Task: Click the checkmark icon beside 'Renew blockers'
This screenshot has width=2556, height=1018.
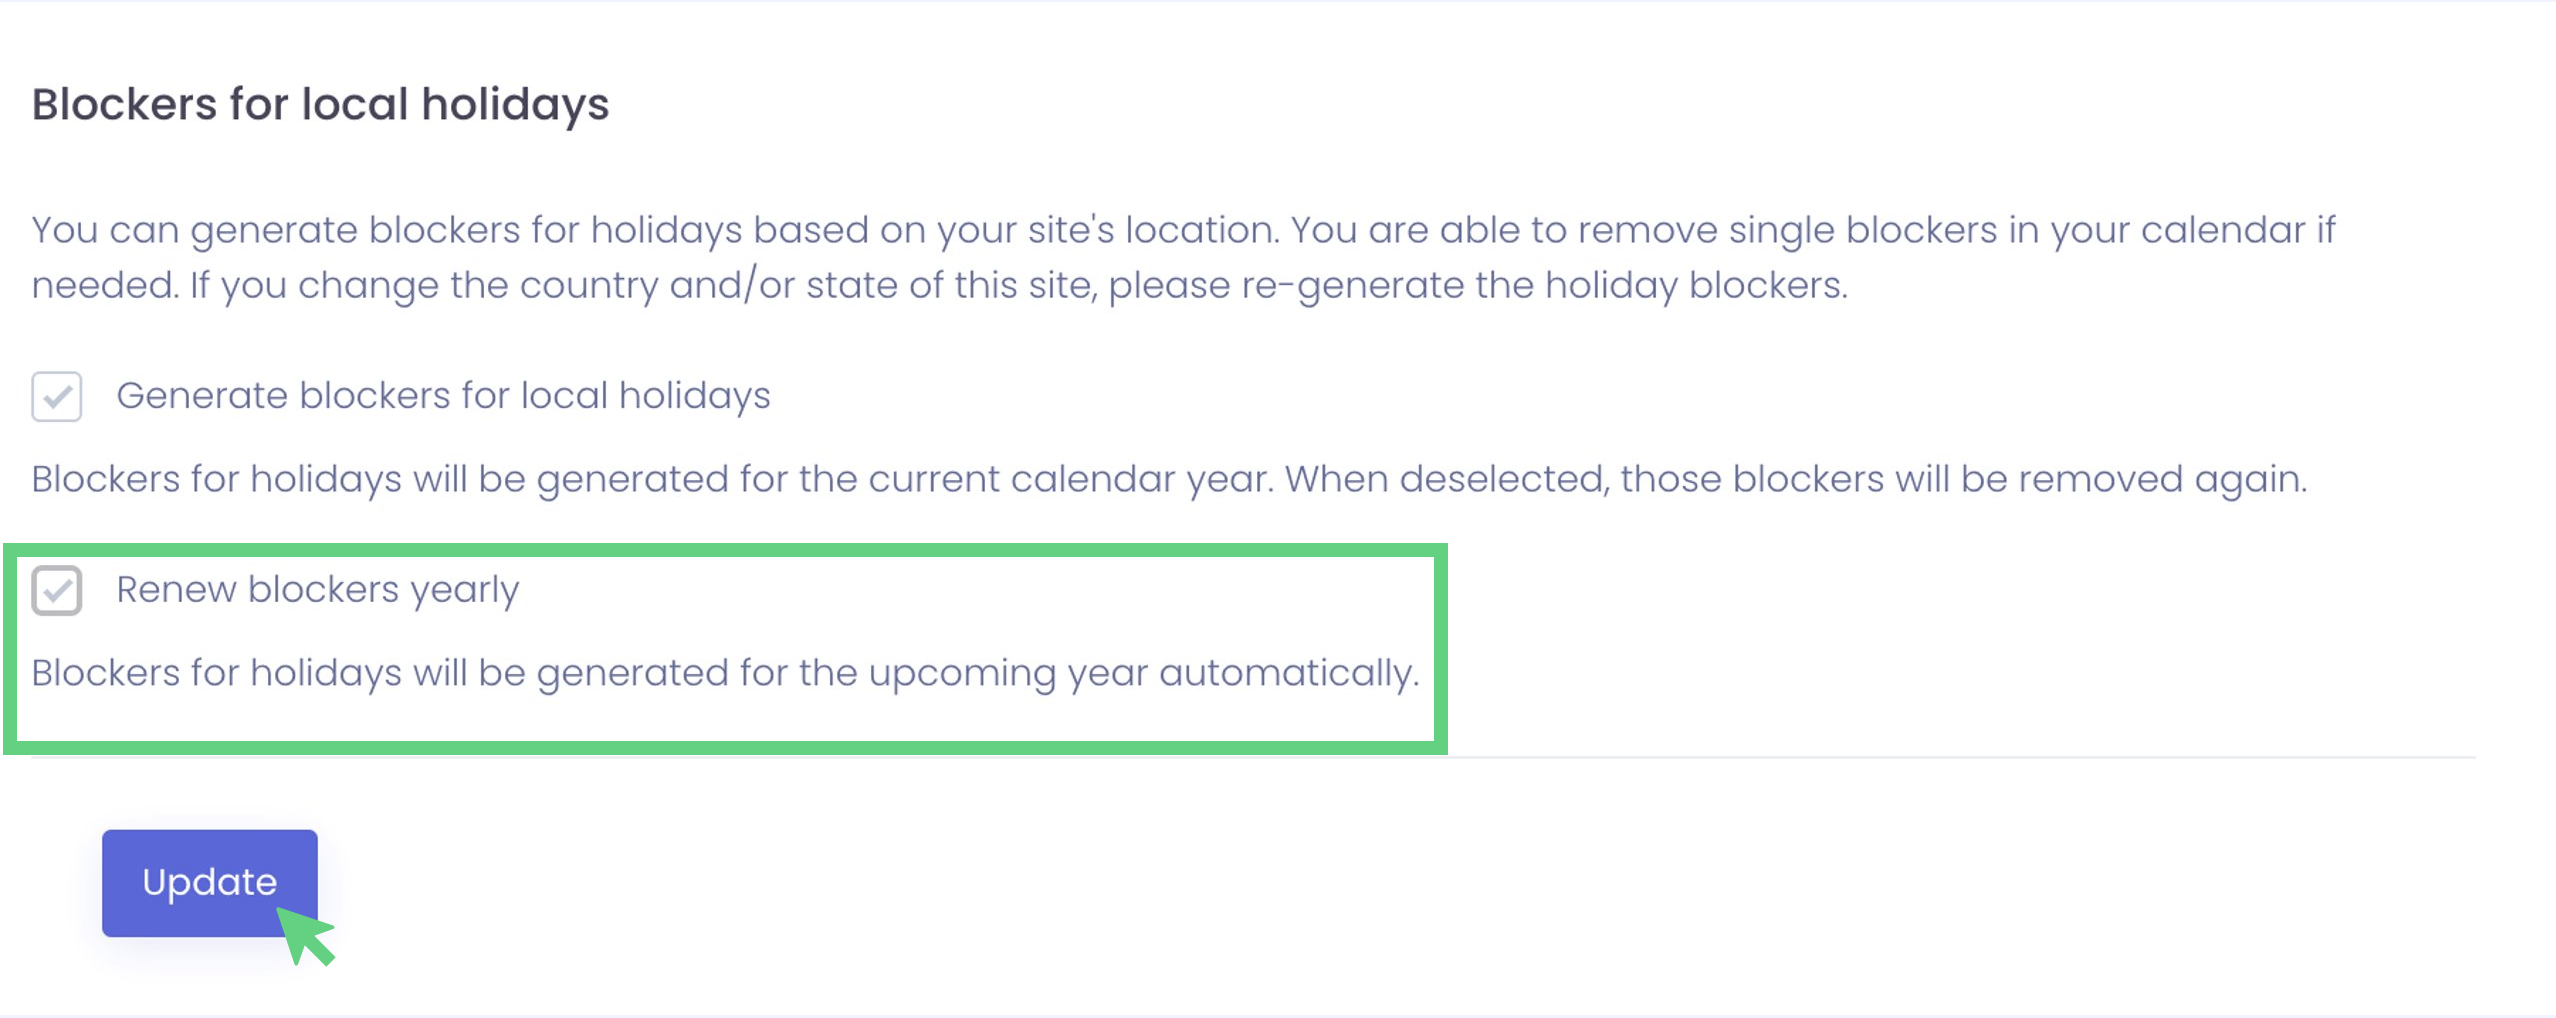Action: (x=57, y=591)
